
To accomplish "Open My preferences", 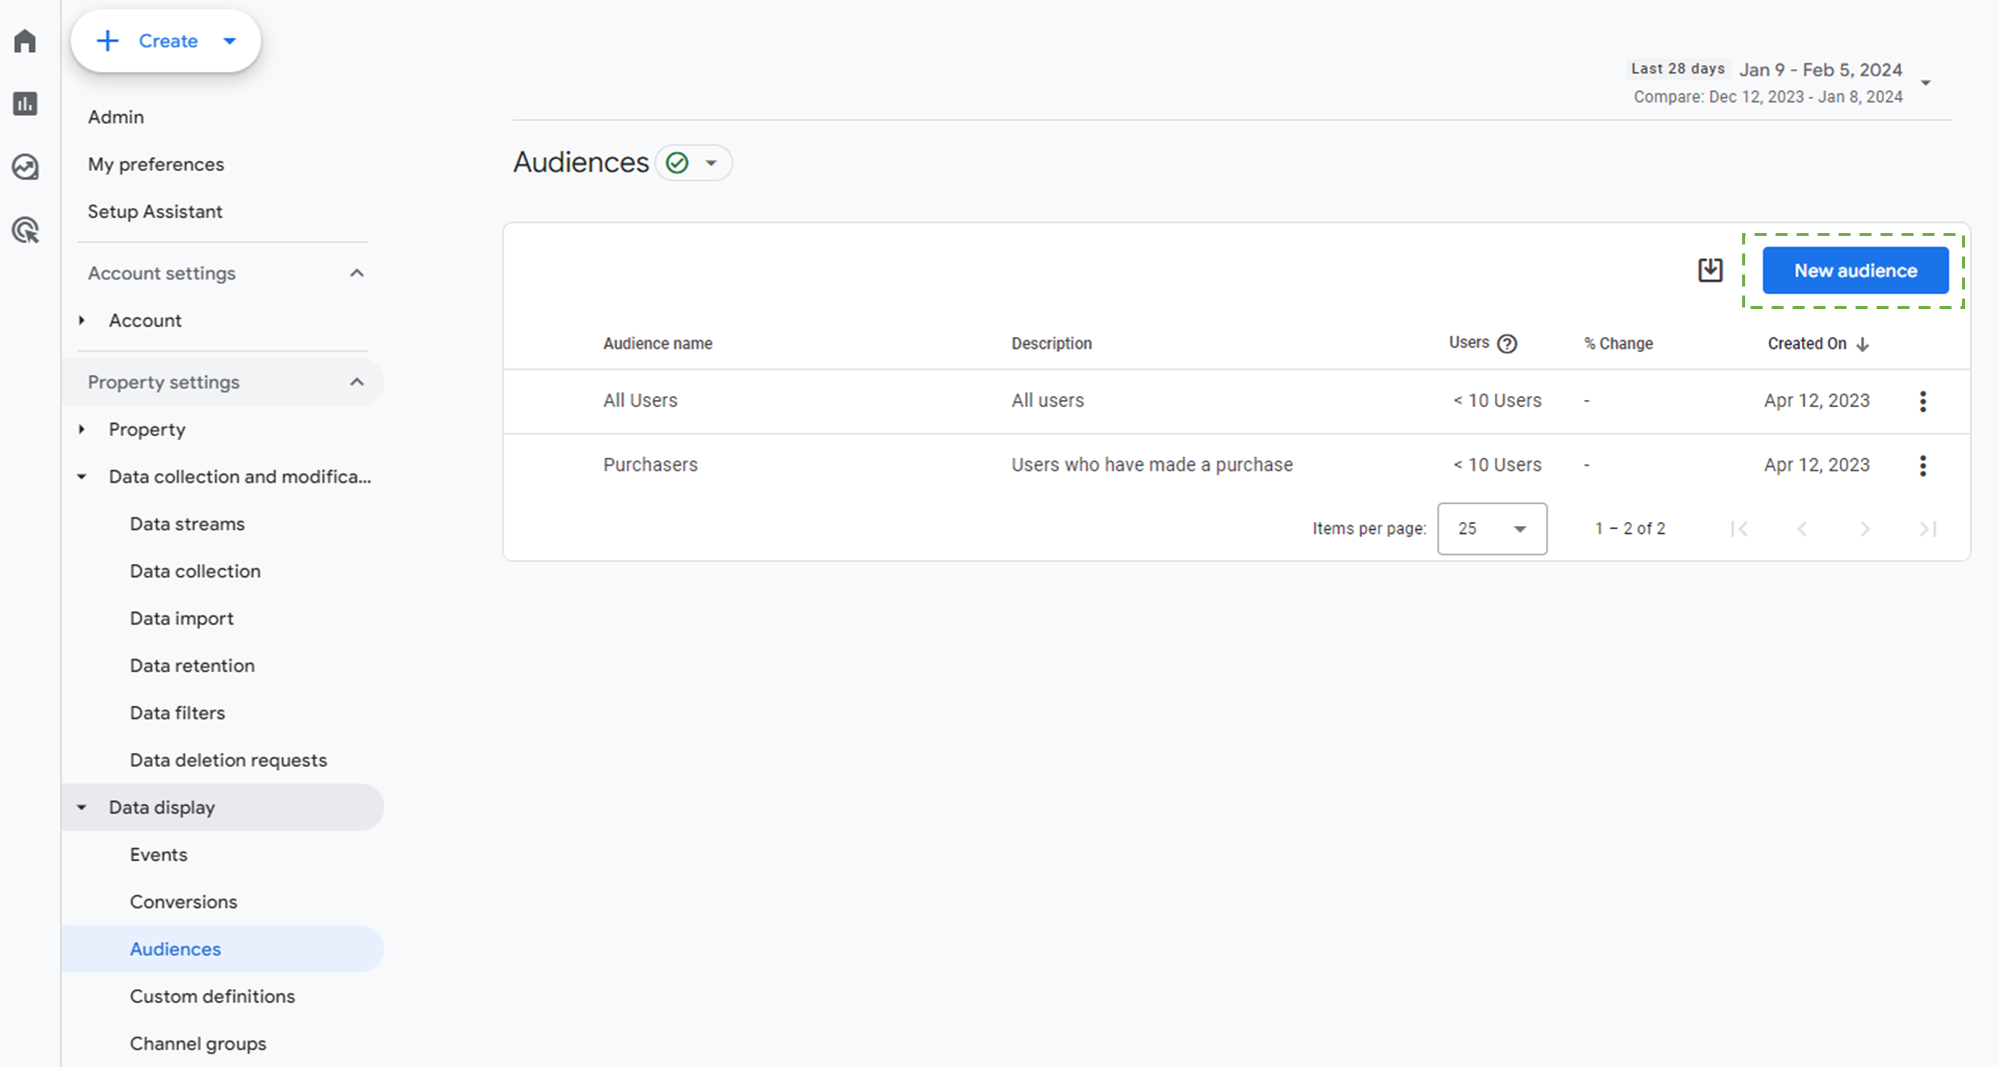I will point(156,164).
